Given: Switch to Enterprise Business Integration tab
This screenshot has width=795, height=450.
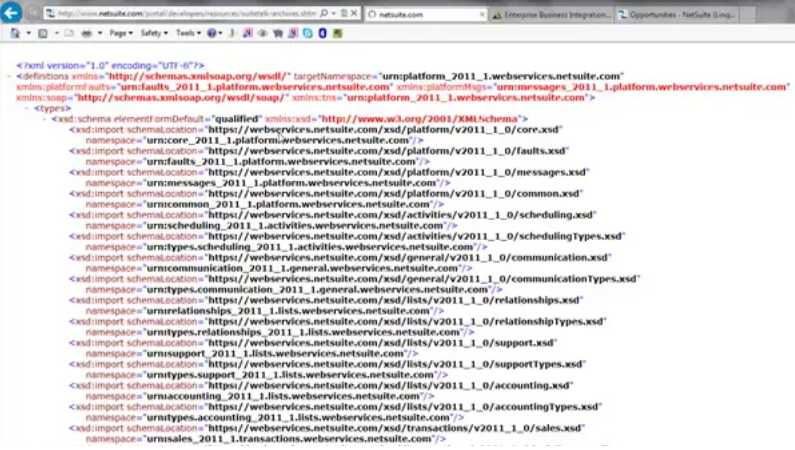Looking at the screenshot, I should (552, 15).
